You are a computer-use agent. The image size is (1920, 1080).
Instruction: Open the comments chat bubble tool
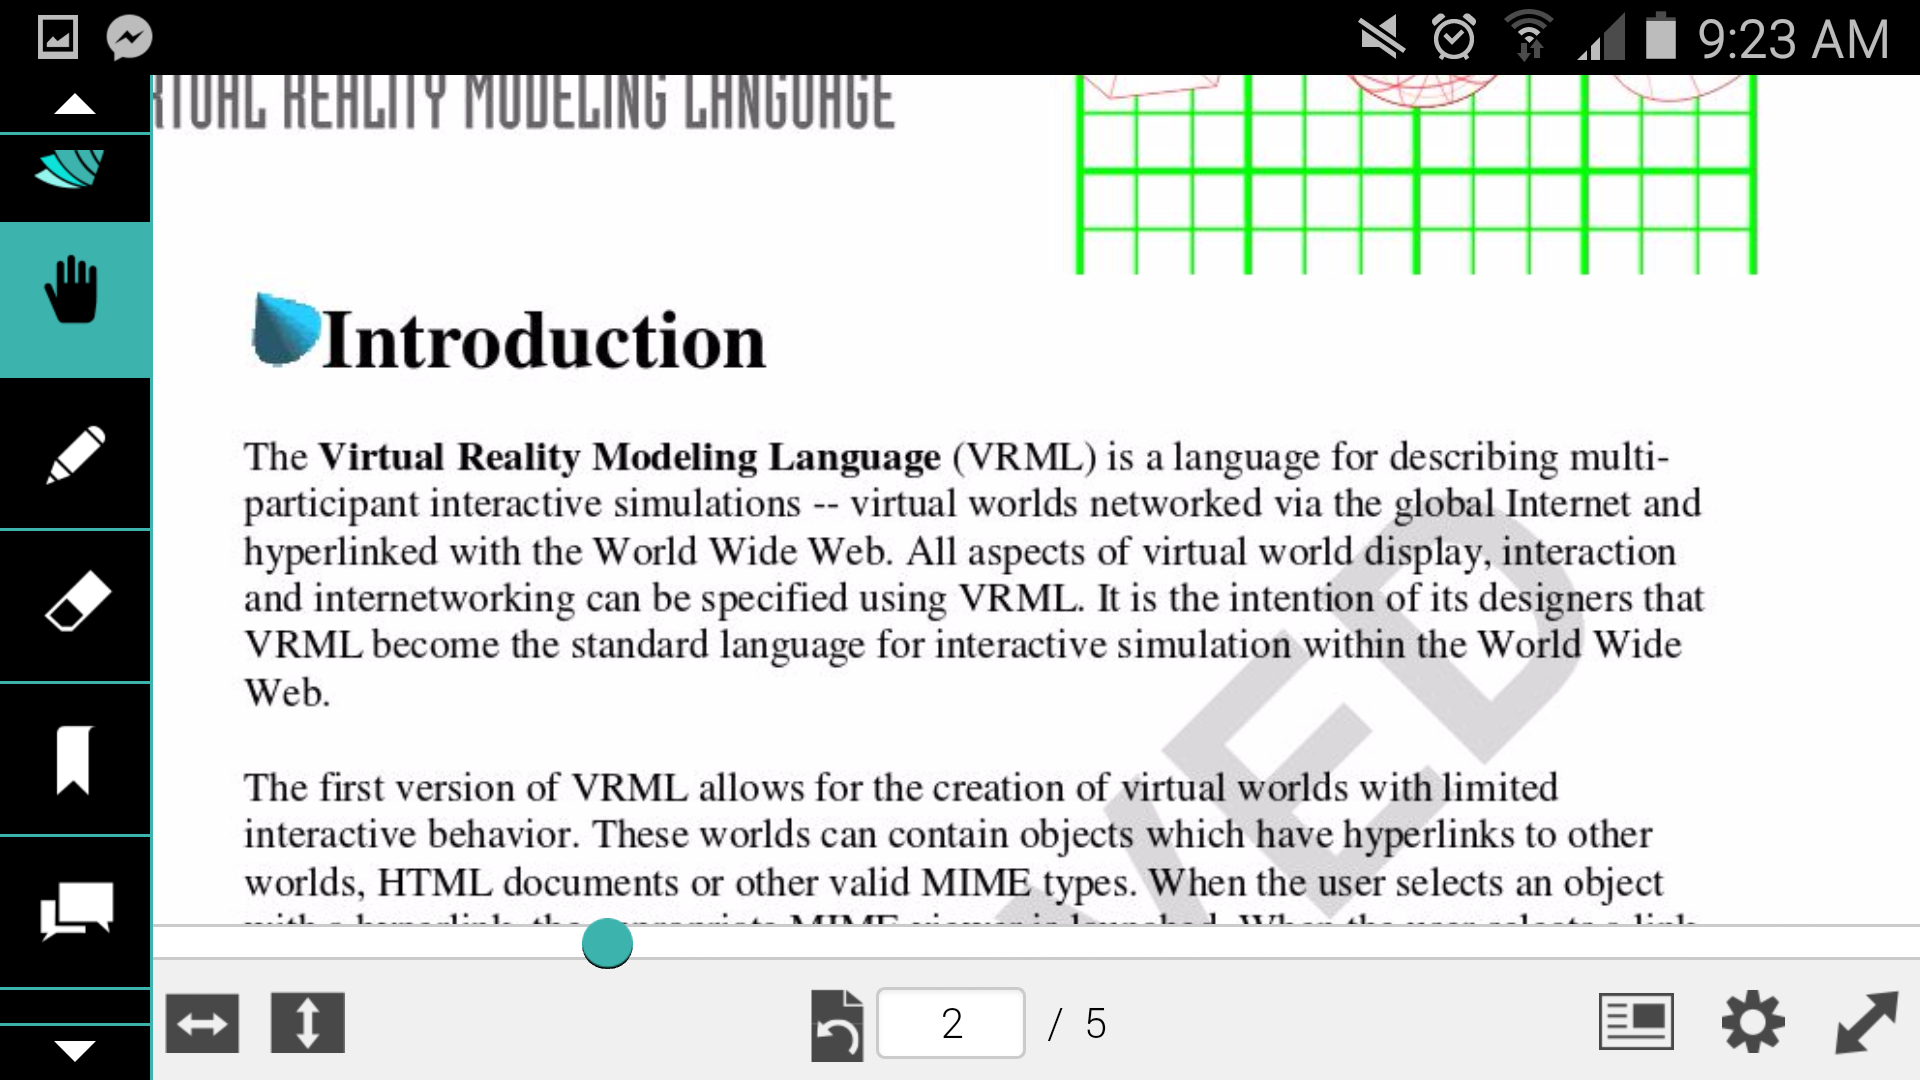coord(75,912)
